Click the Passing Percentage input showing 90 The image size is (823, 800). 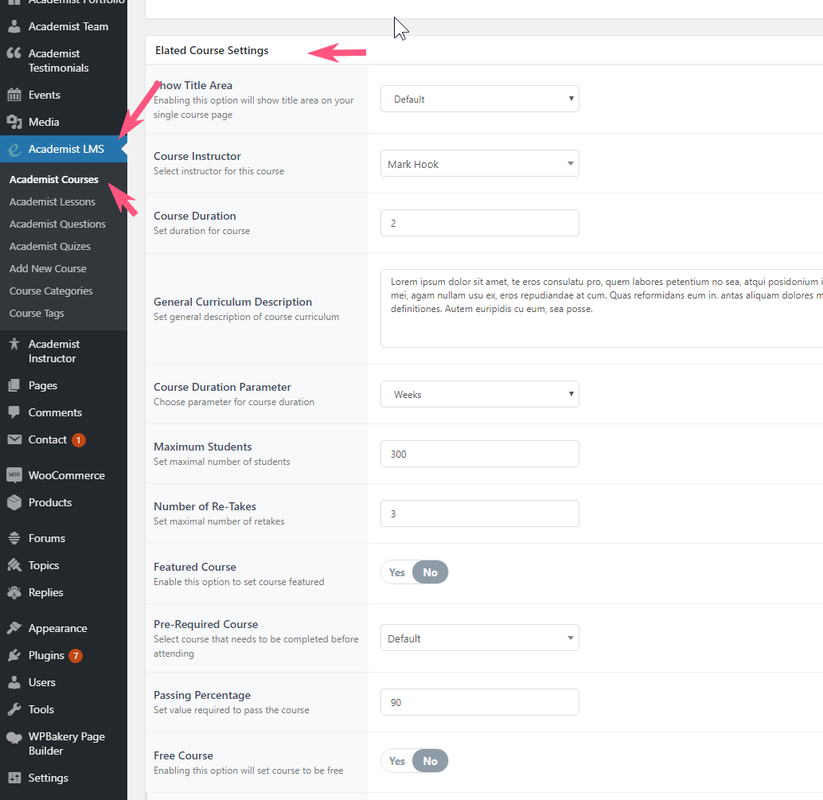click(x=480, y=702)
